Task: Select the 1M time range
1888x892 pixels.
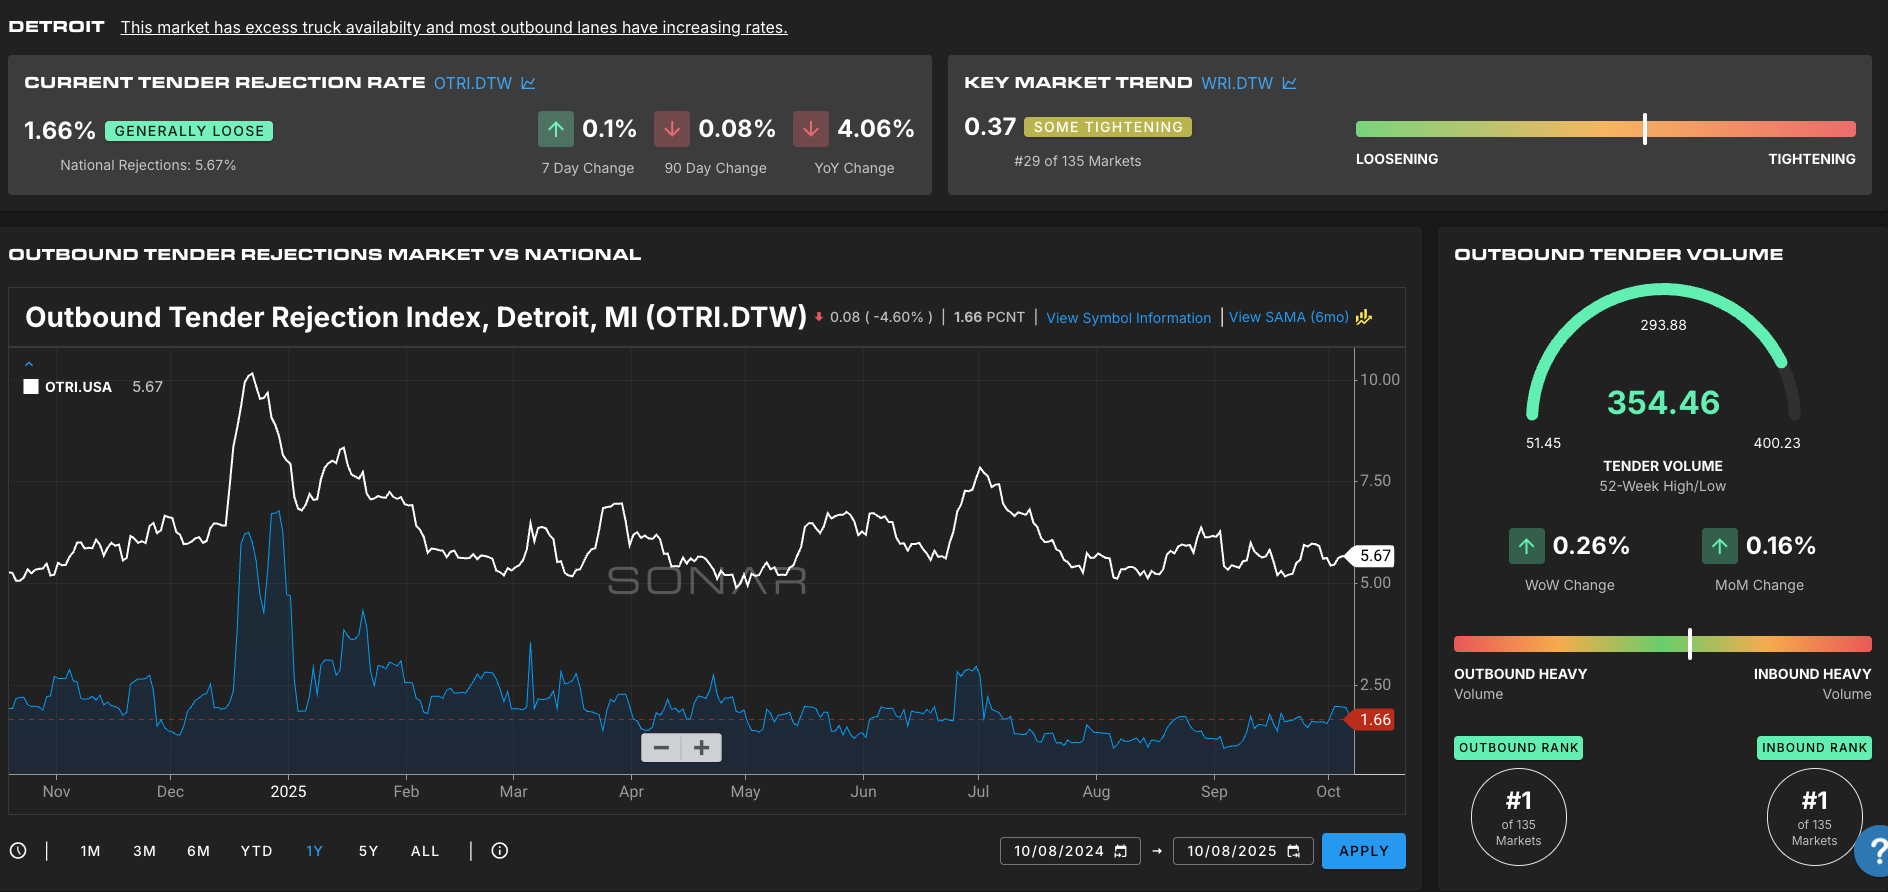Action: coord(90,851)
